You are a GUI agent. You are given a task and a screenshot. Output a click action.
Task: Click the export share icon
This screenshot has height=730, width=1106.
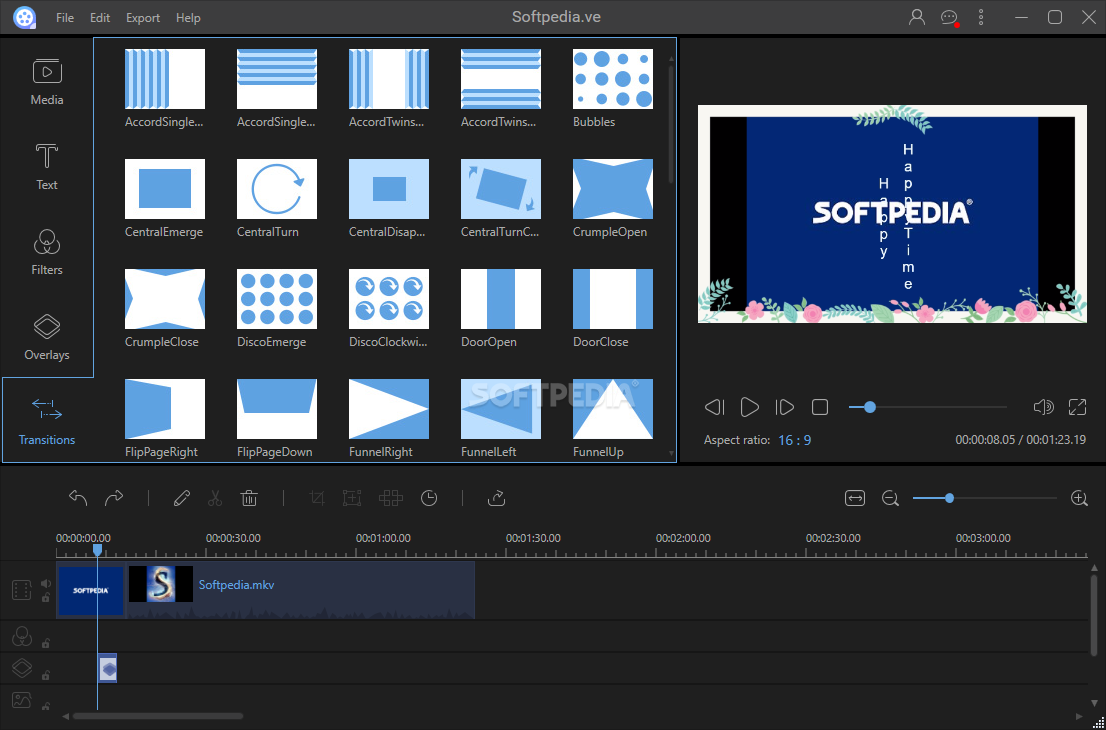coord(497,498)
